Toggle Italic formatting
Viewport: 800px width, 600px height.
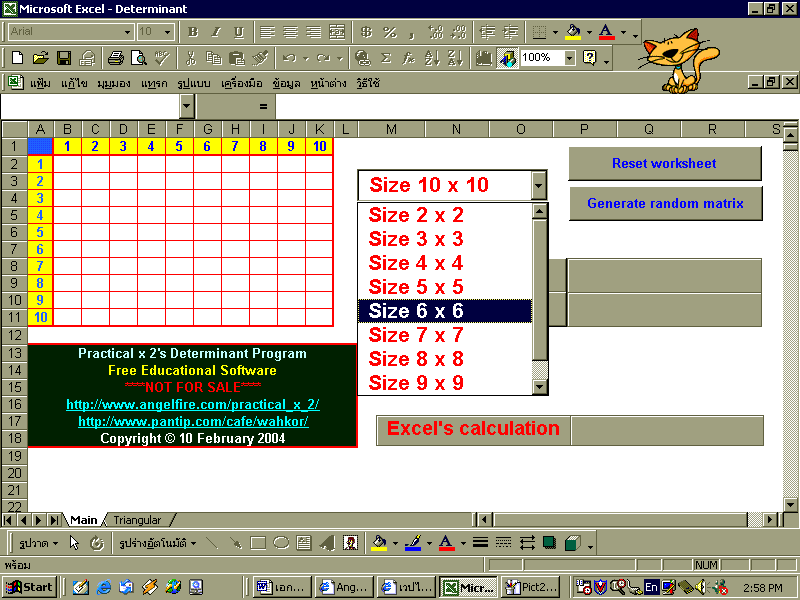(215, 32)
